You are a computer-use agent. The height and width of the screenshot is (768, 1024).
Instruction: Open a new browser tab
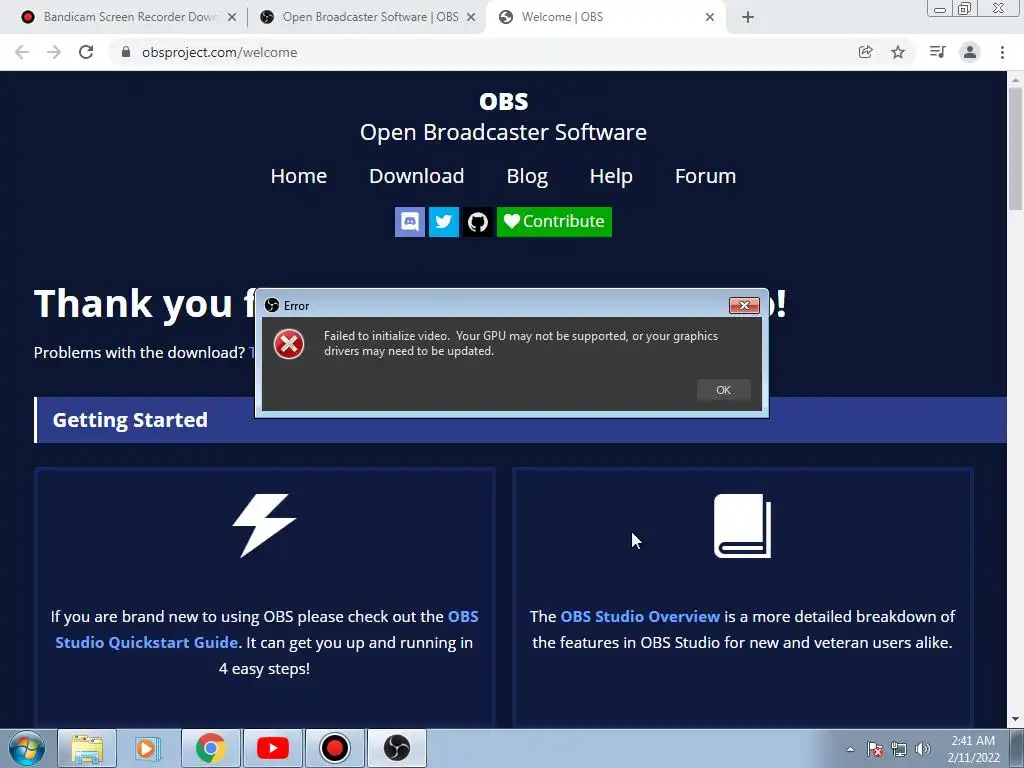748,17
